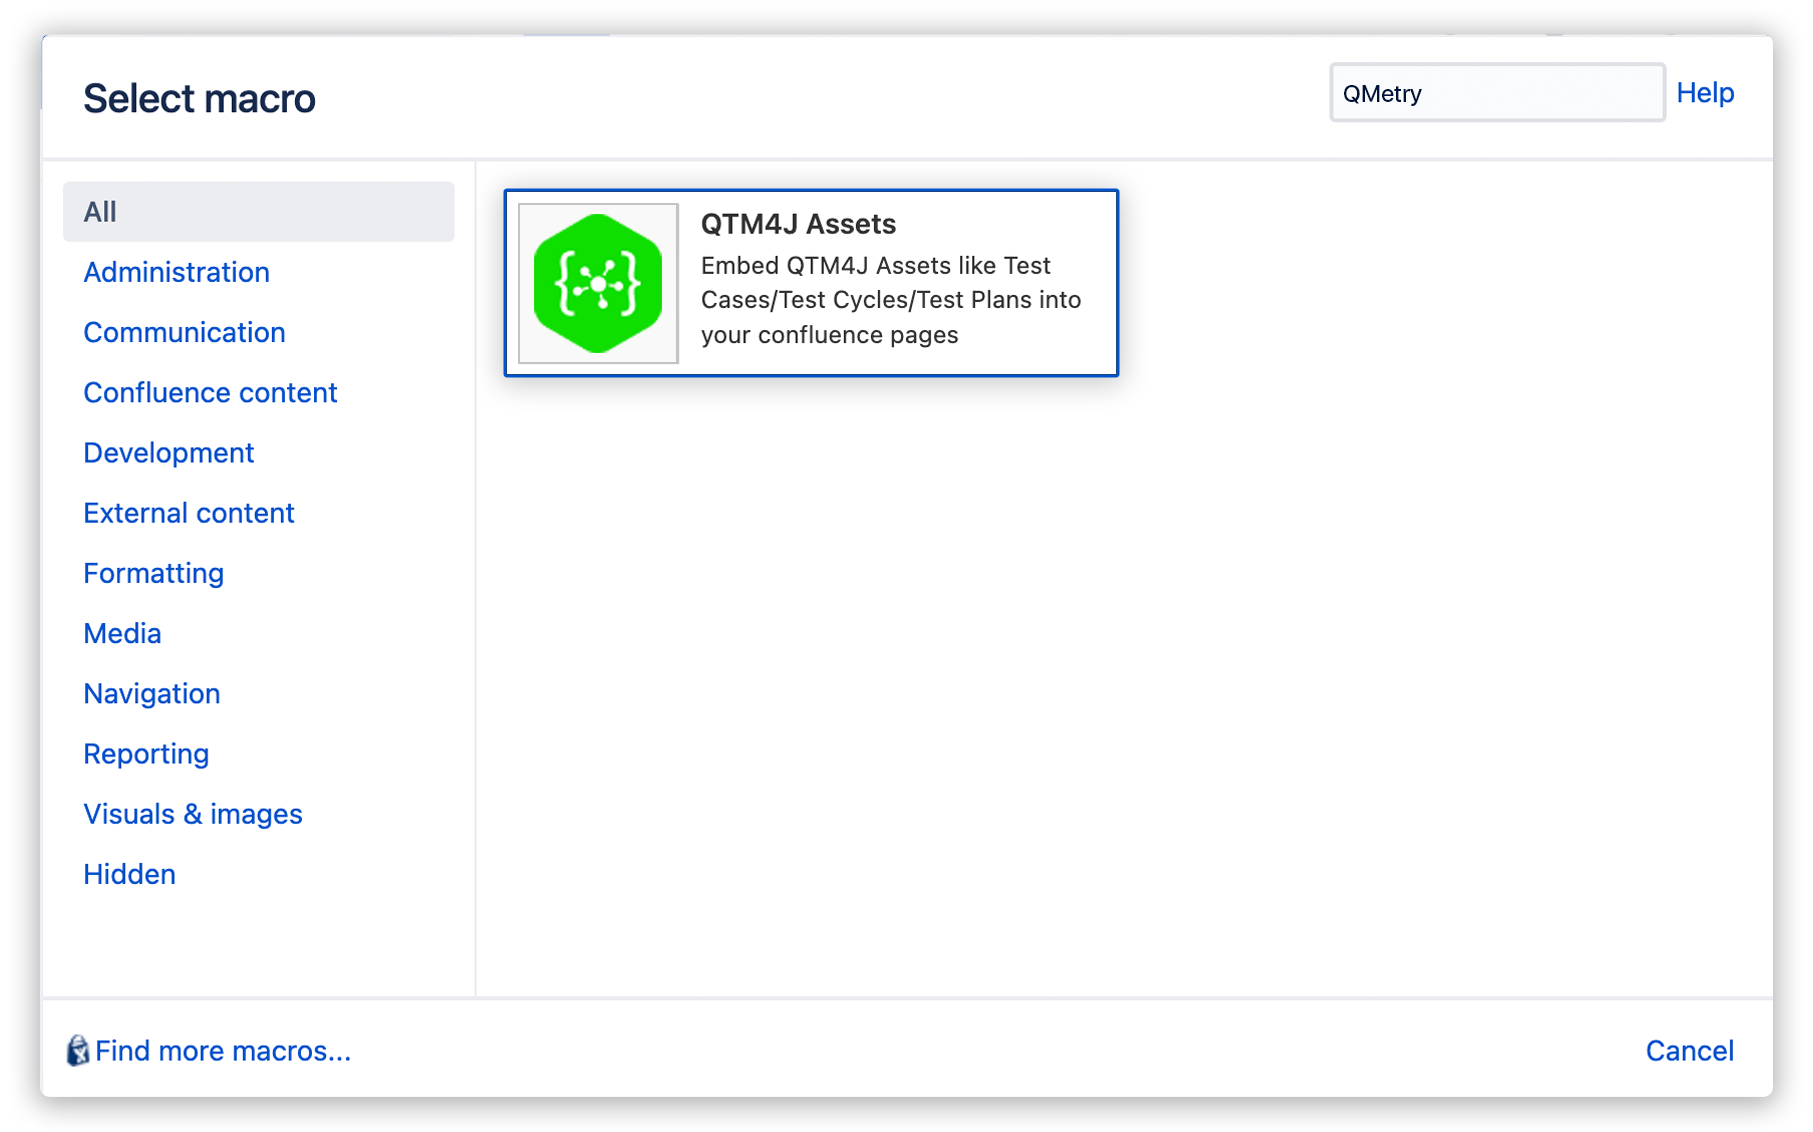This screenshot has height=1132, width=1813.
Task: Open the Hidden category
Action: pyautogui.click(x=129, y=874)
